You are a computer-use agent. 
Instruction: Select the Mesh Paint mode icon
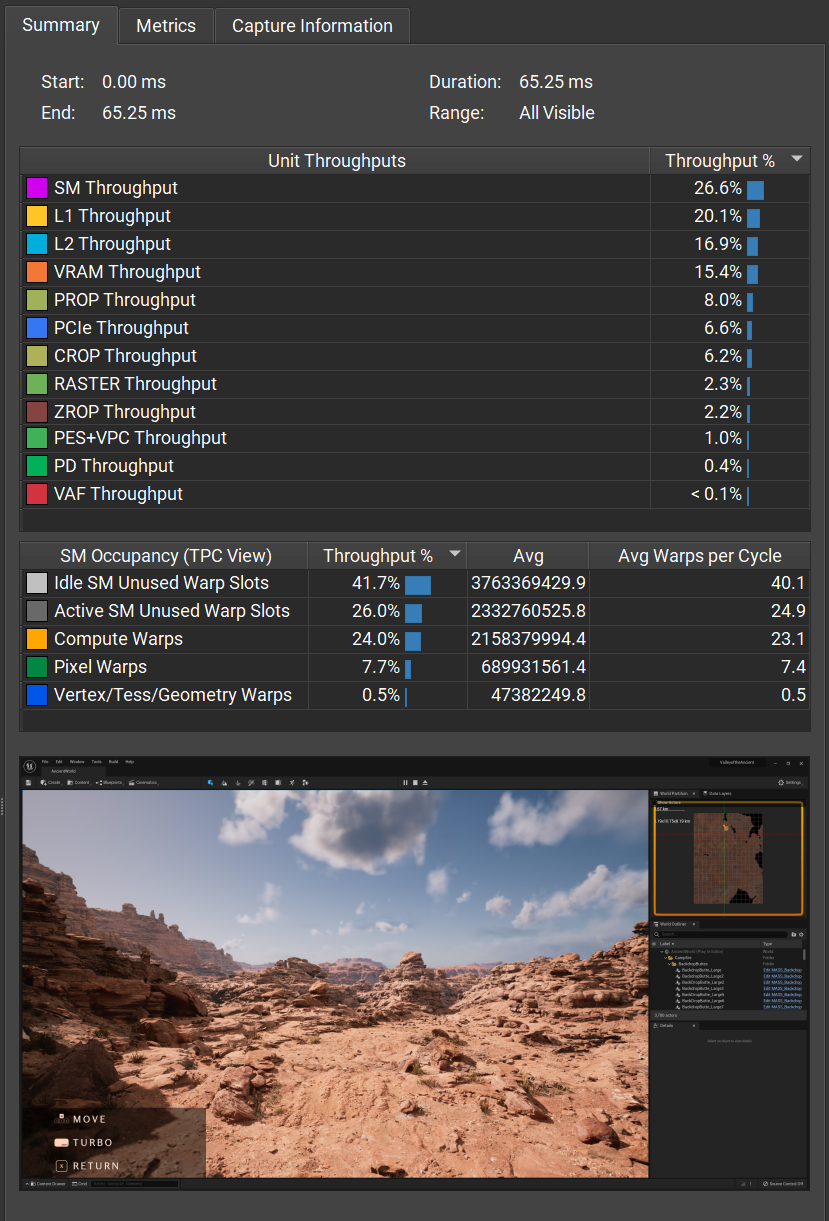point(251,783)
